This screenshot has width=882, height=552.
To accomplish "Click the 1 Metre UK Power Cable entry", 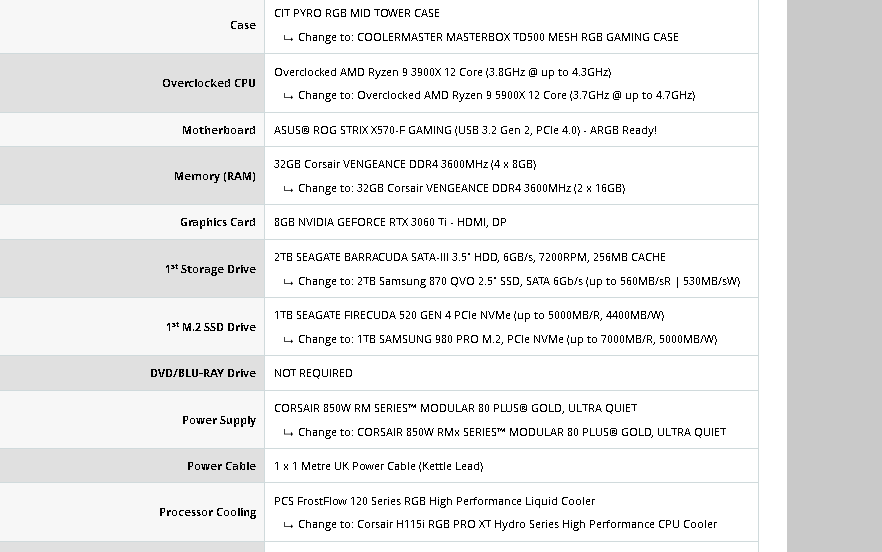I will point(379,466).
